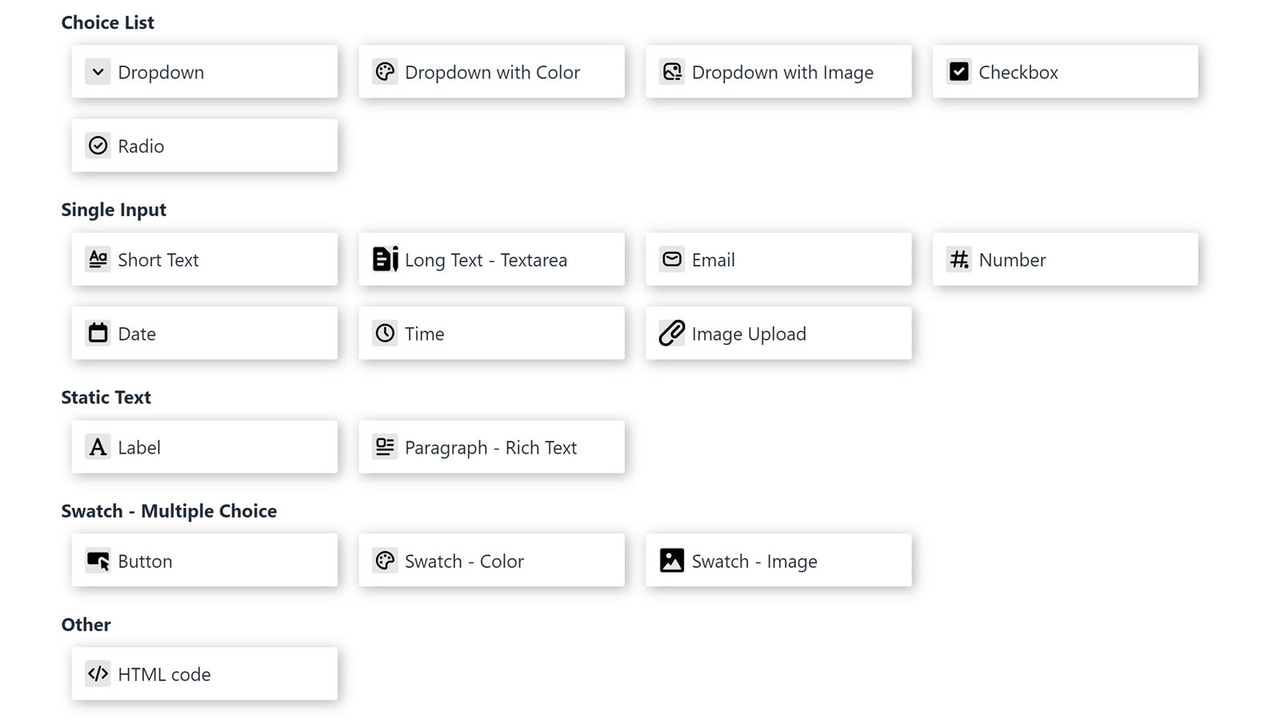Select the Email envelope icon
This screenshot has width=1280, height=720.
coord(672,258)
